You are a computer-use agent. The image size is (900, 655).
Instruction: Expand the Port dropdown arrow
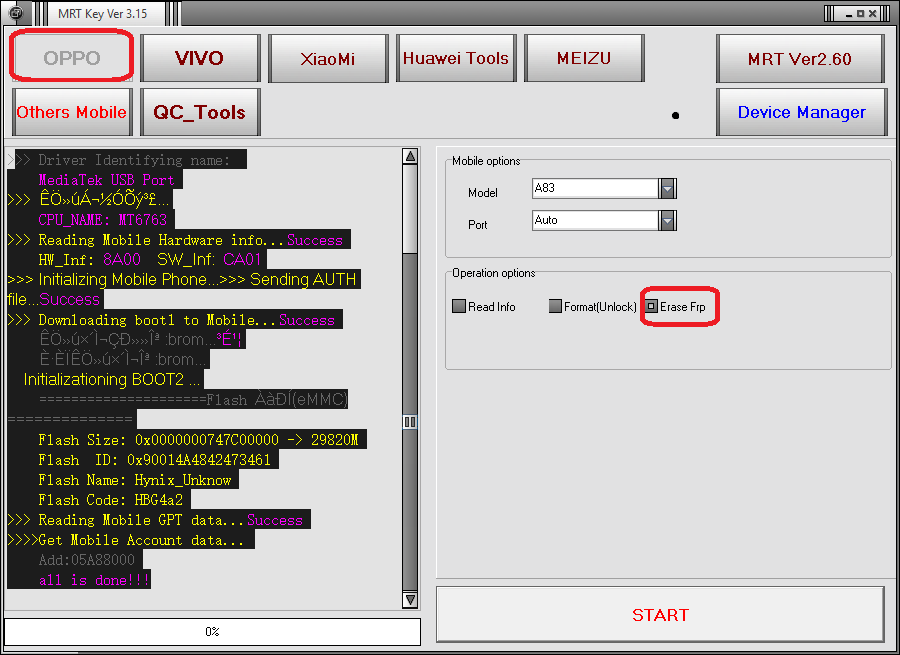(x=667, y=220)
